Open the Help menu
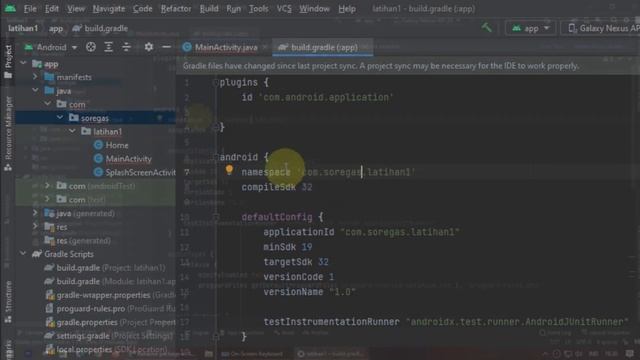This screenshot has height=360, width=640. click(347, 9)
